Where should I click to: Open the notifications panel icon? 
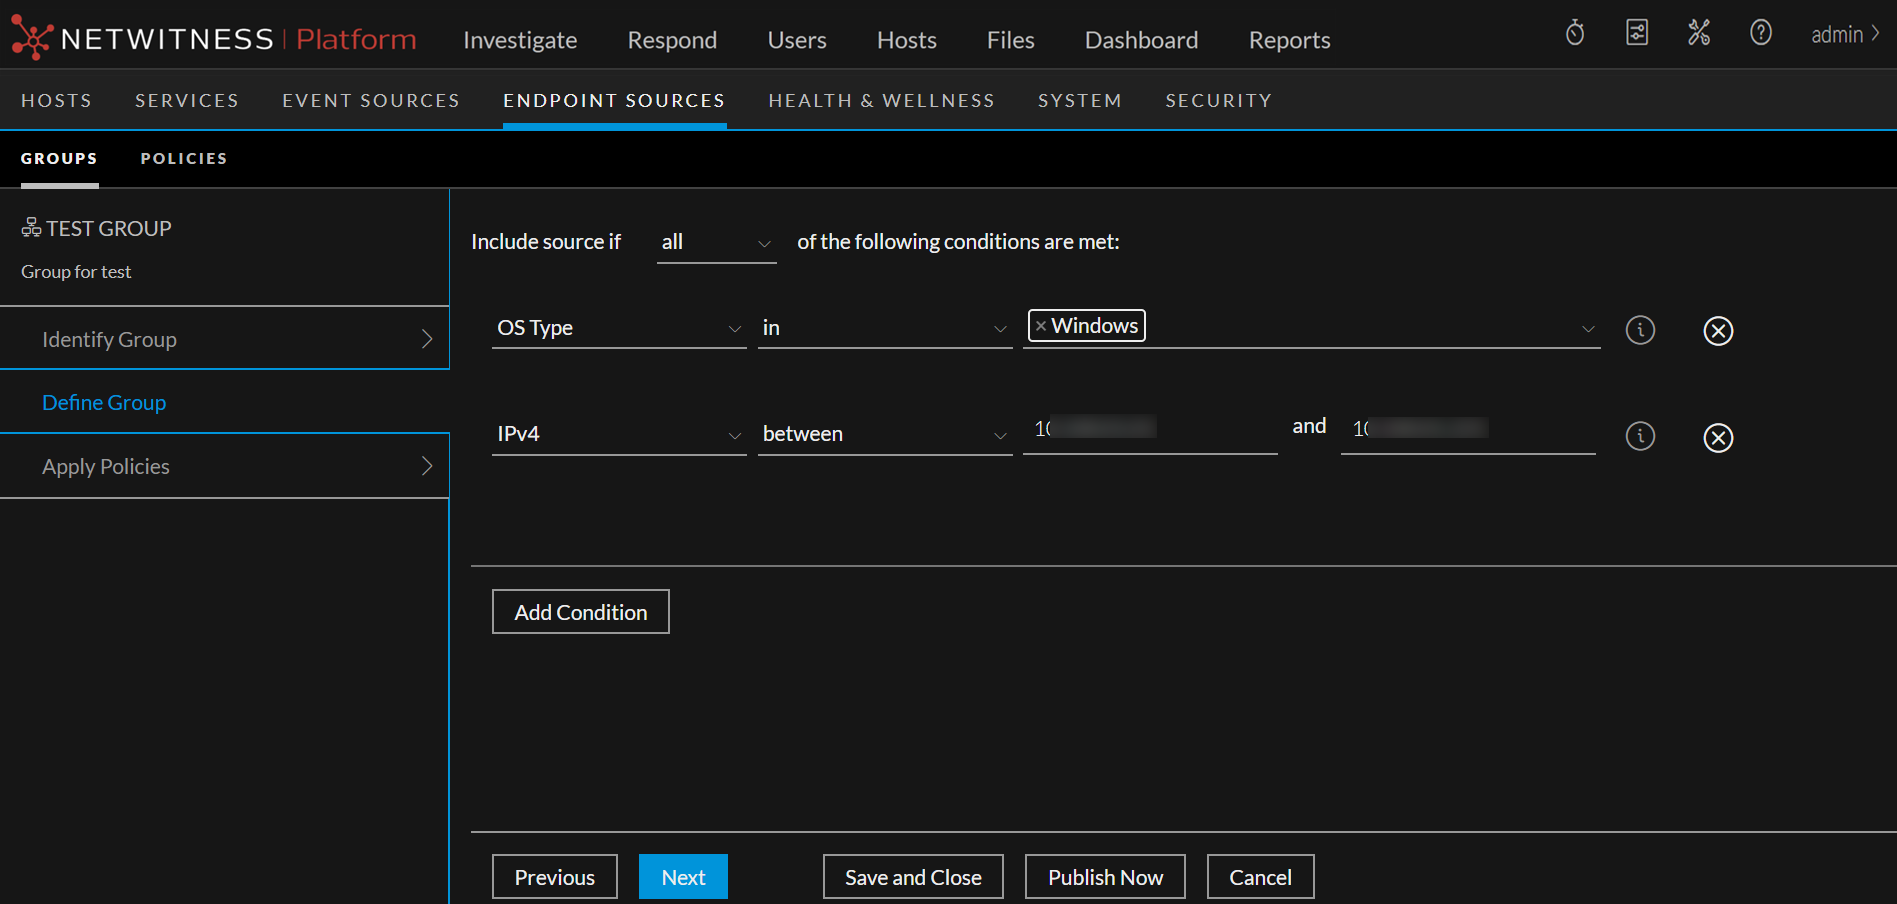[x=1637, y=33]
